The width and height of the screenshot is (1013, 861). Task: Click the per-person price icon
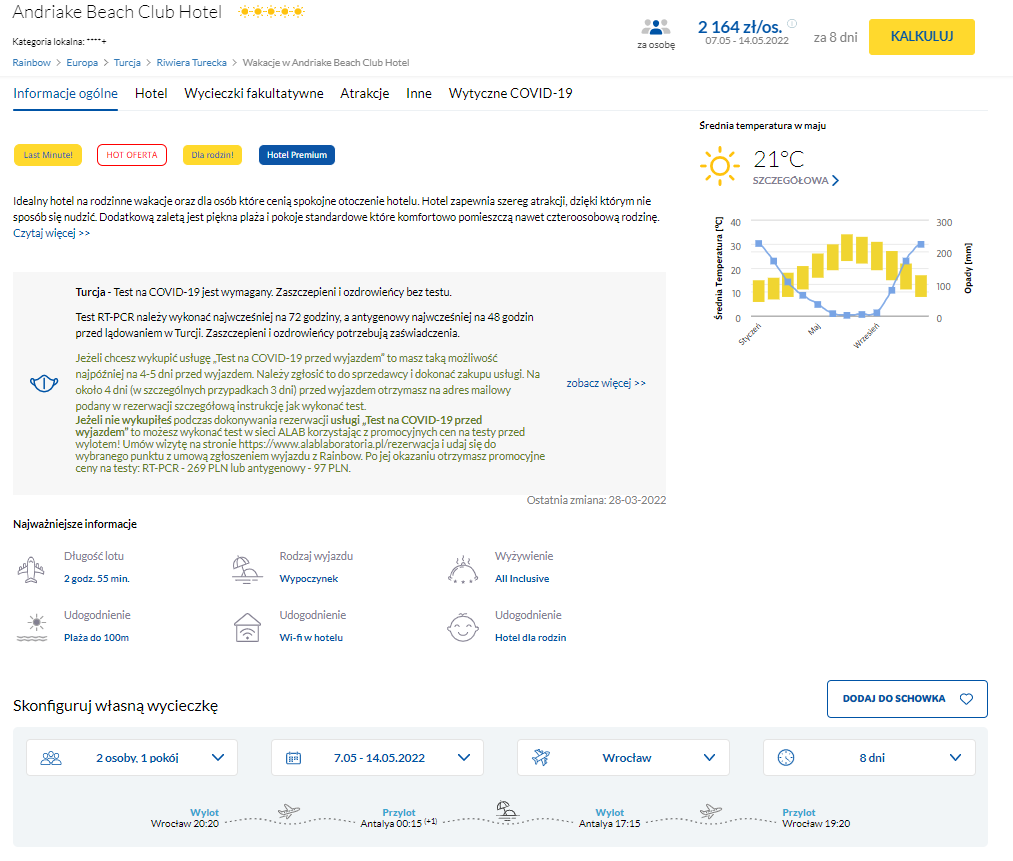(x=656, y=28)
